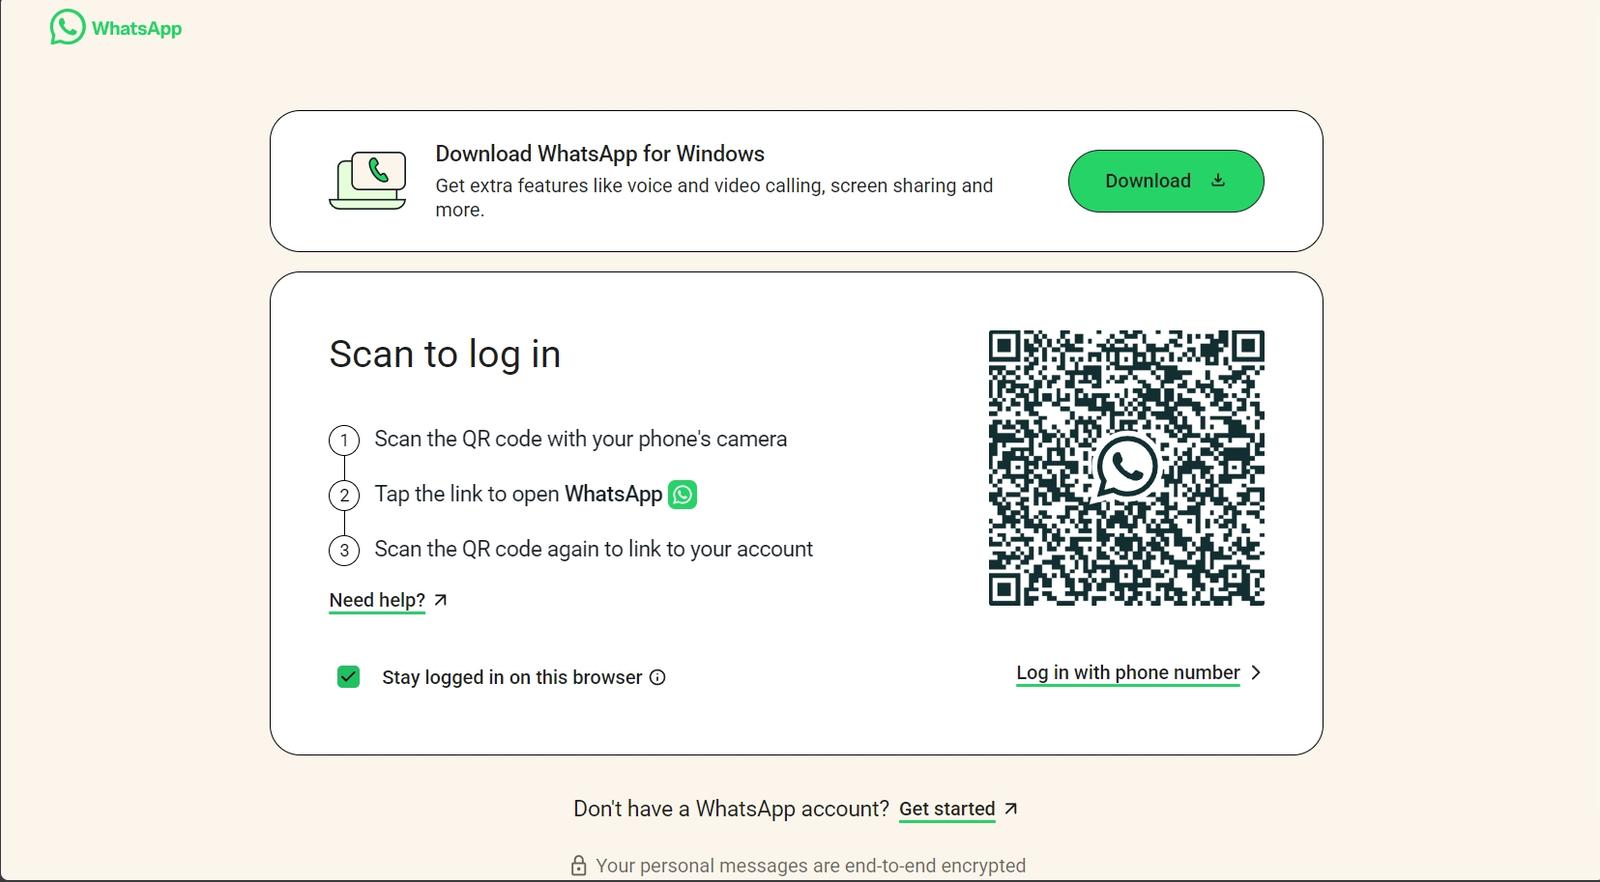Image resolution: width=1600 pixels, height=882 pixels.
Task: Click chevron next to Log in with phone number
Action: click(1256, 673)
